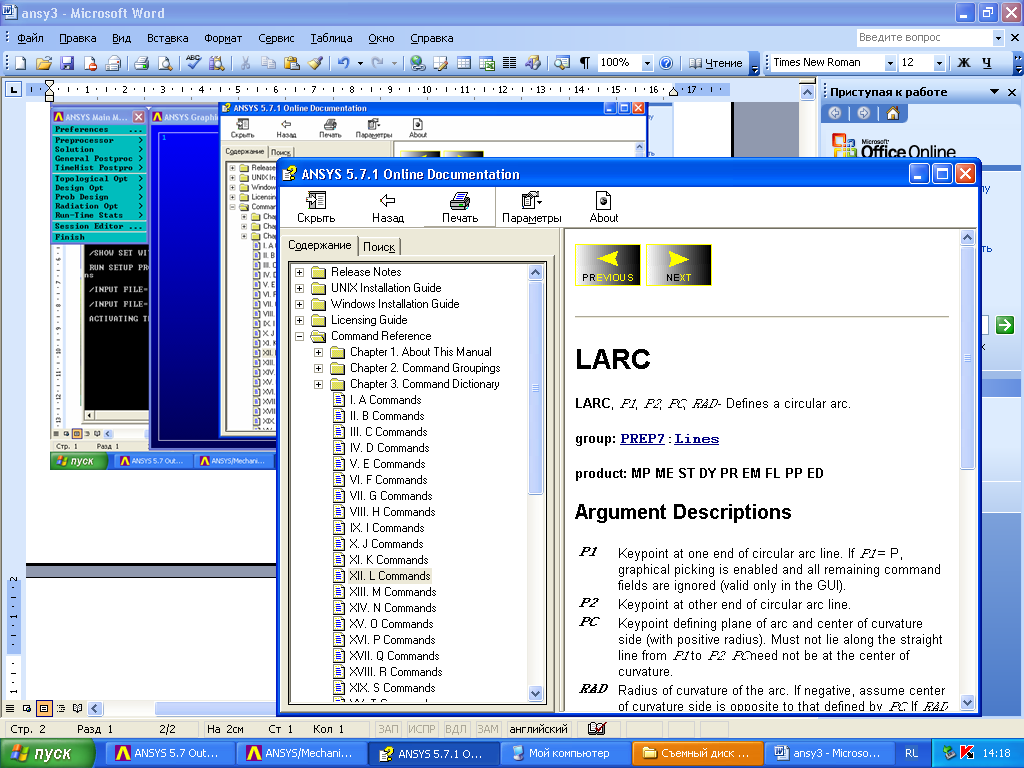Expand Chapter 3. Command Dictionary node
The width and height of the screenshot is (1024, 768).
tap(319, 384)
